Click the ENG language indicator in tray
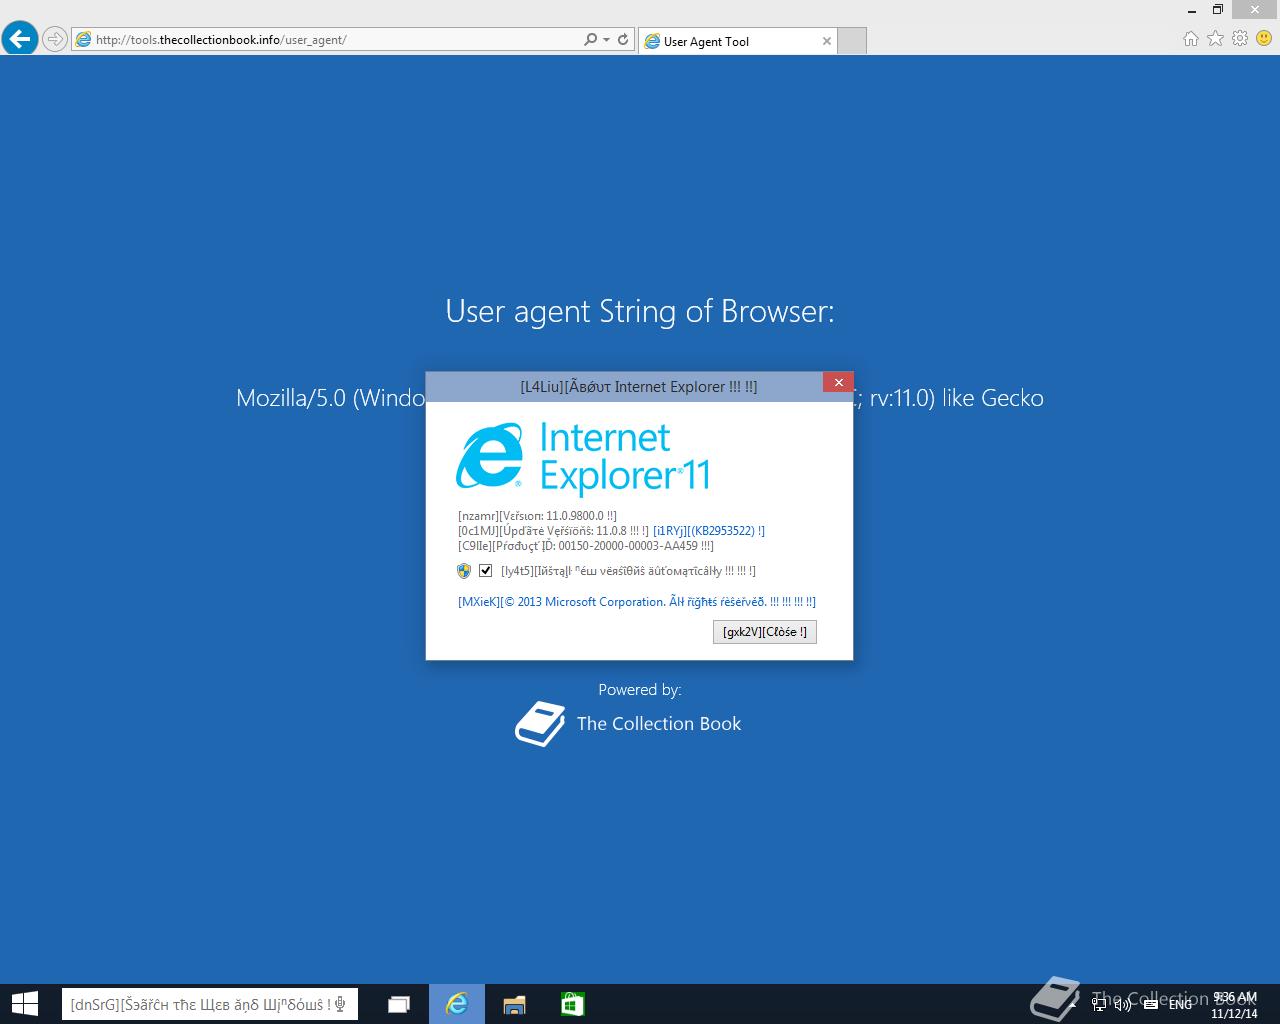The width and height of the screenshot is (1280, 1024). (1180, 1004)
